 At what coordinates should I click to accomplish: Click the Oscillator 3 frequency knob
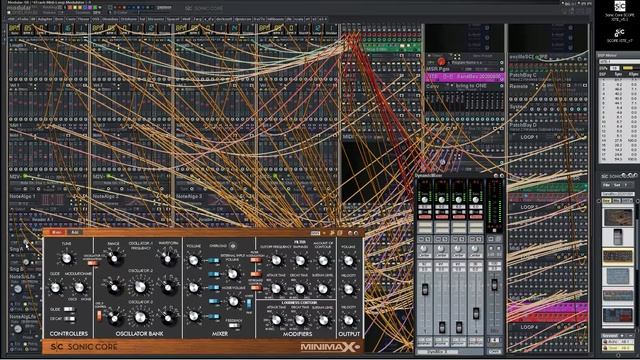pos(140,318)
